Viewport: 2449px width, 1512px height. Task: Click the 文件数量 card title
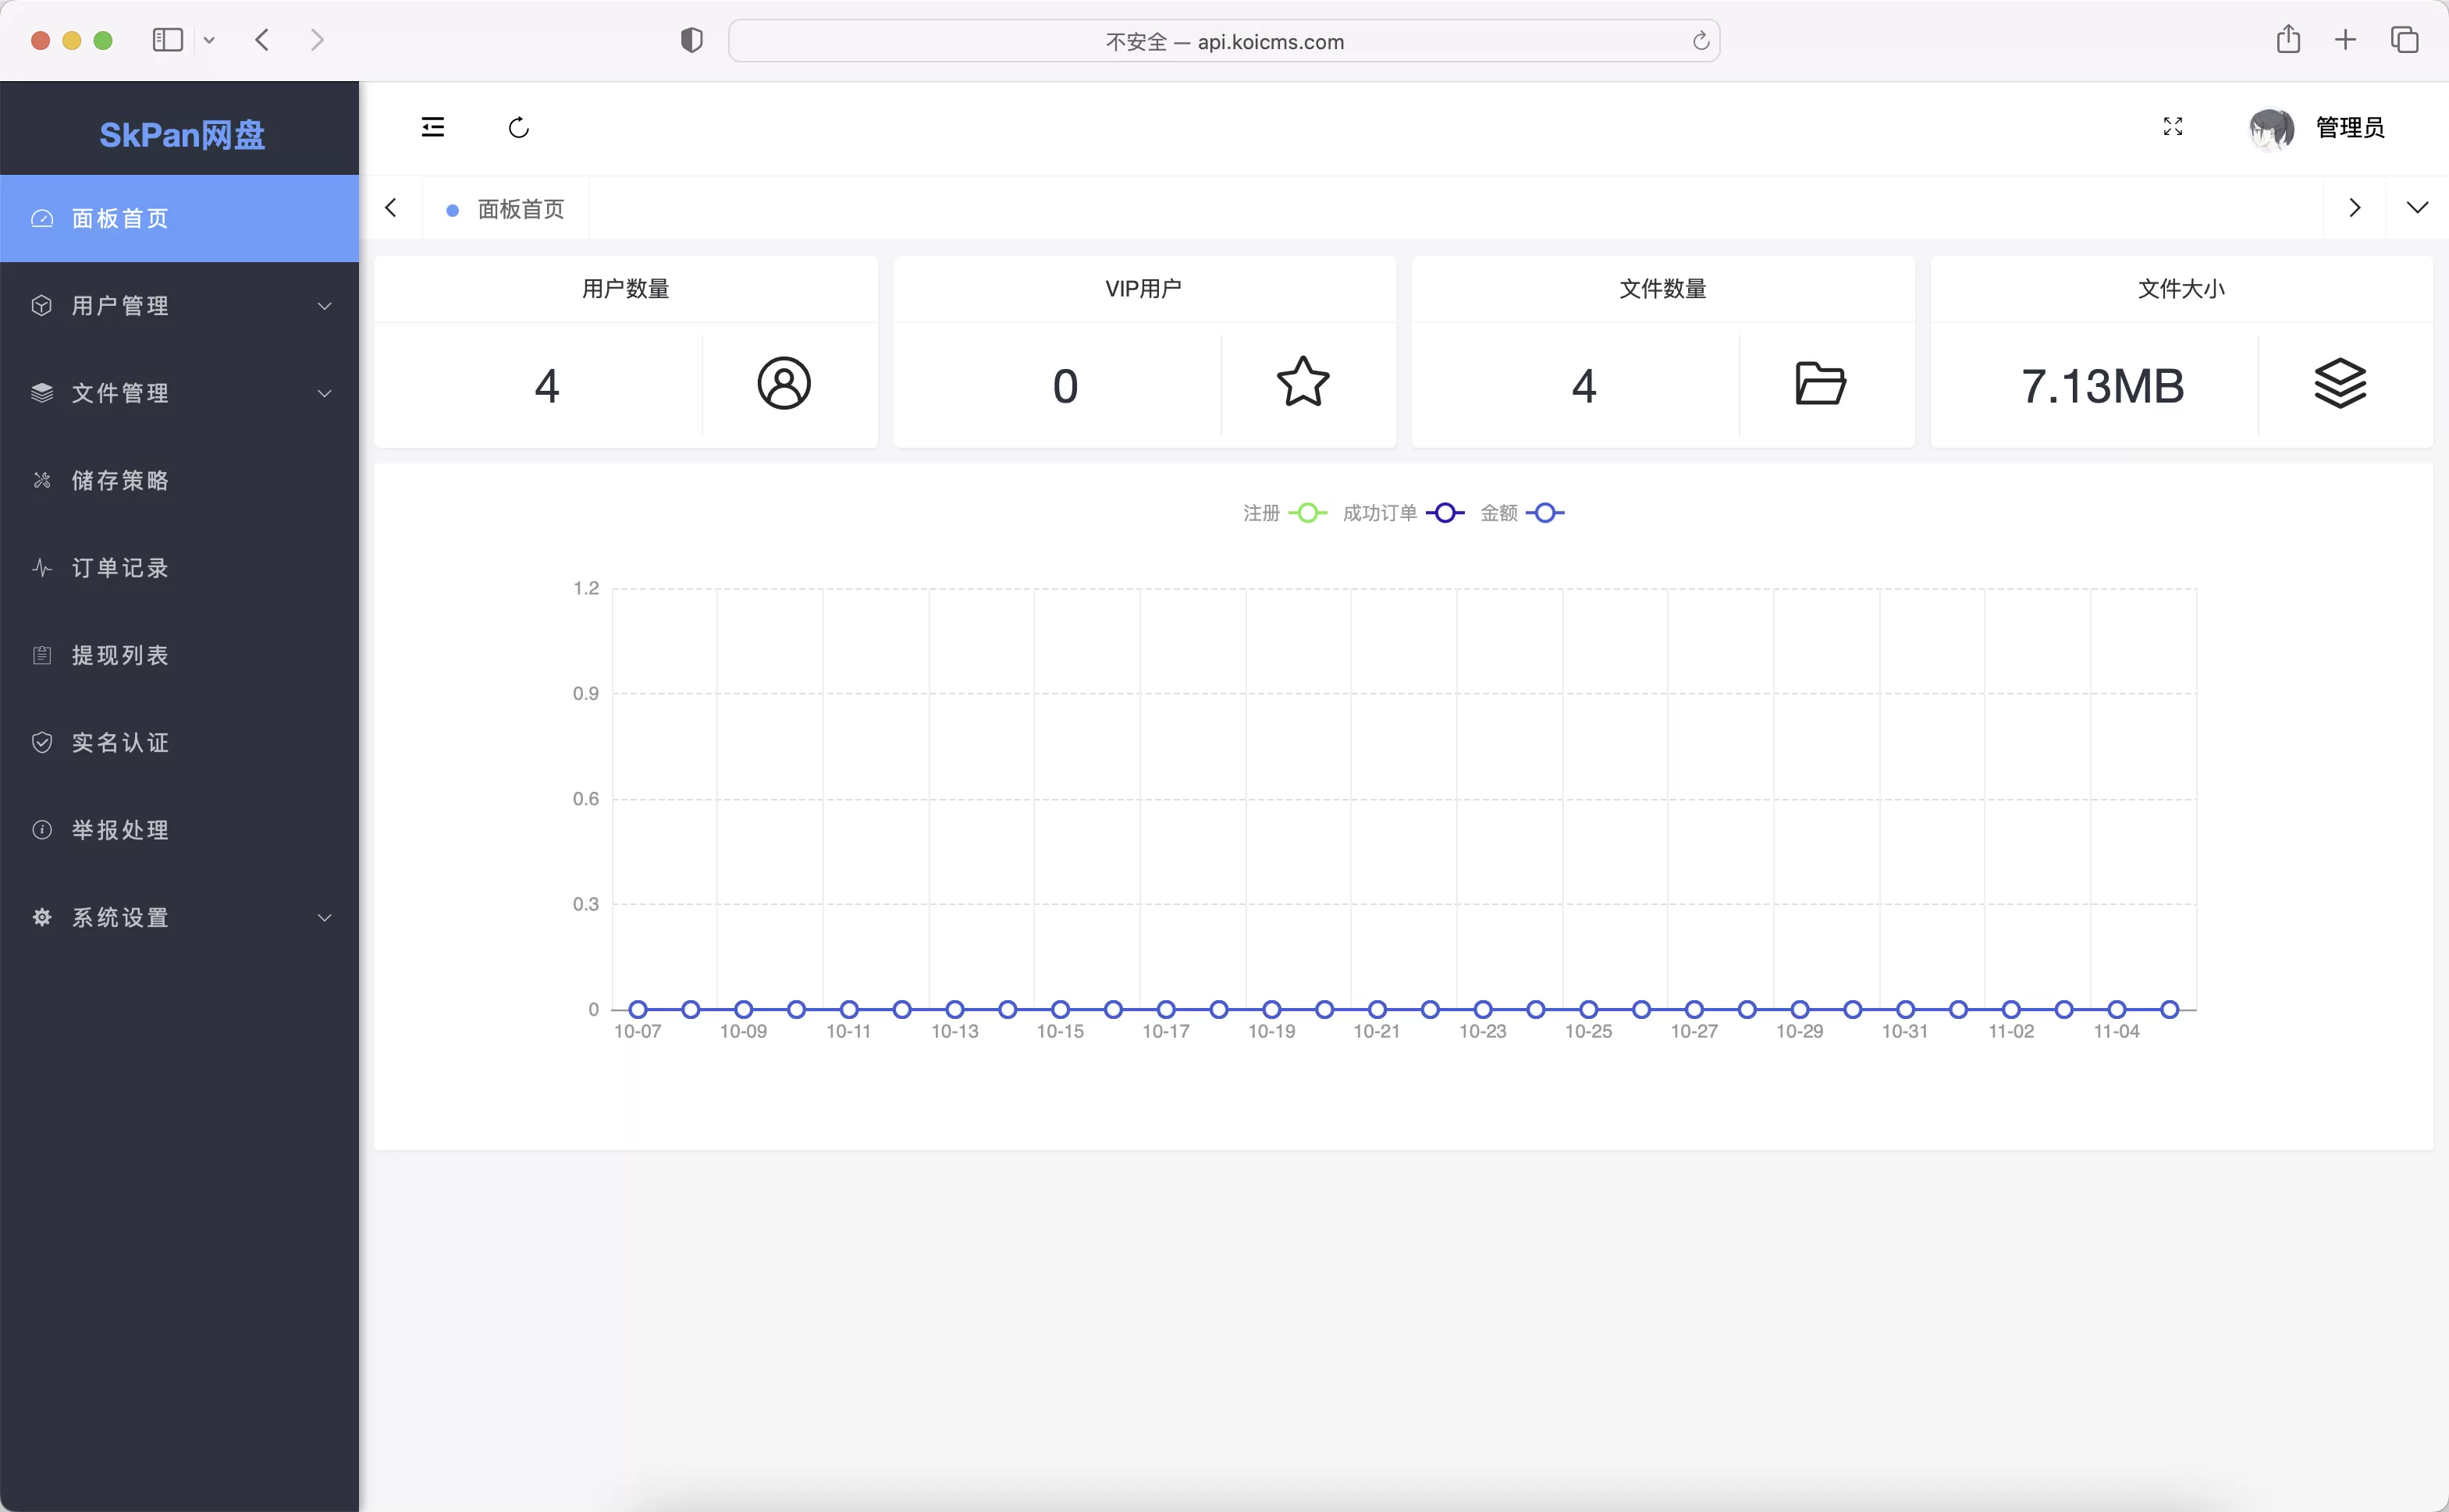[x=1663, y=289]
